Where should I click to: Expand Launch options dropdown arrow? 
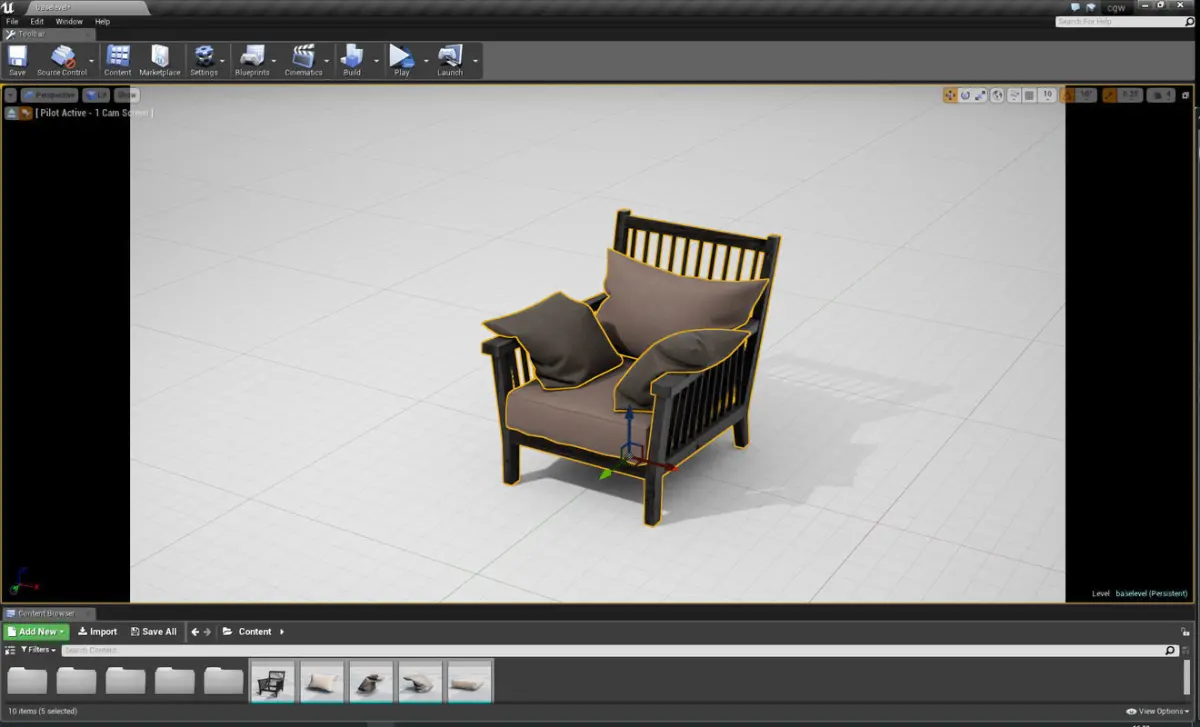[475, 61]
